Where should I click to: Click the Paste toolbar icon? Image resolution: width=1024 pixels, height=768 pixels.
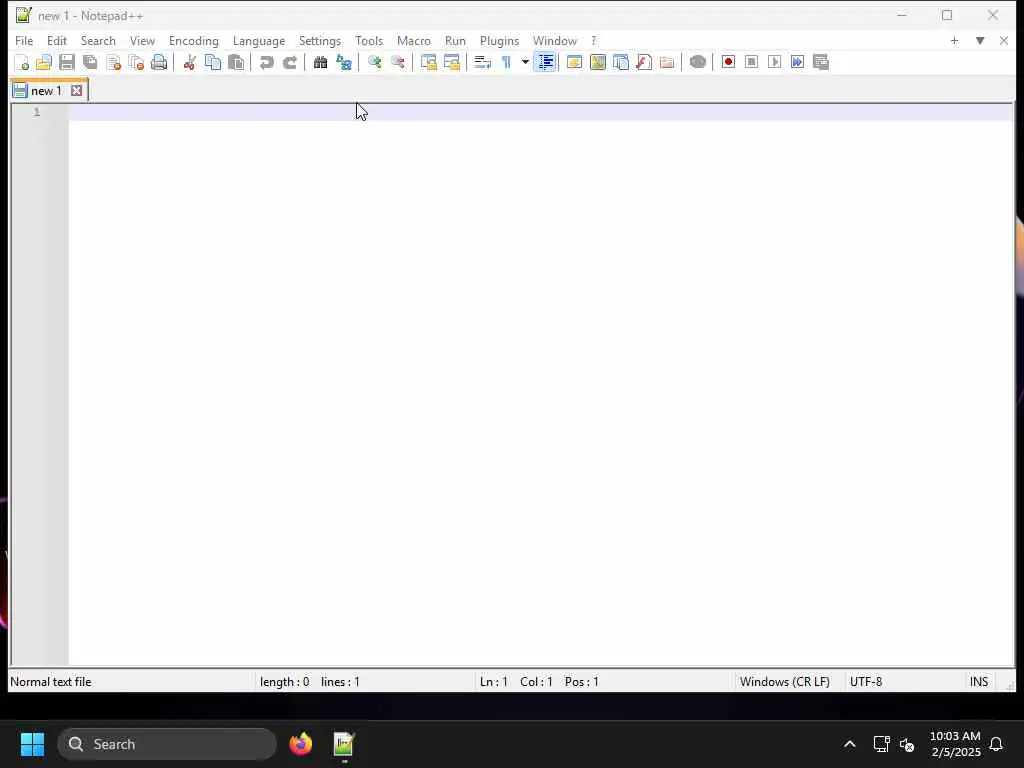(x=236, y=62)
